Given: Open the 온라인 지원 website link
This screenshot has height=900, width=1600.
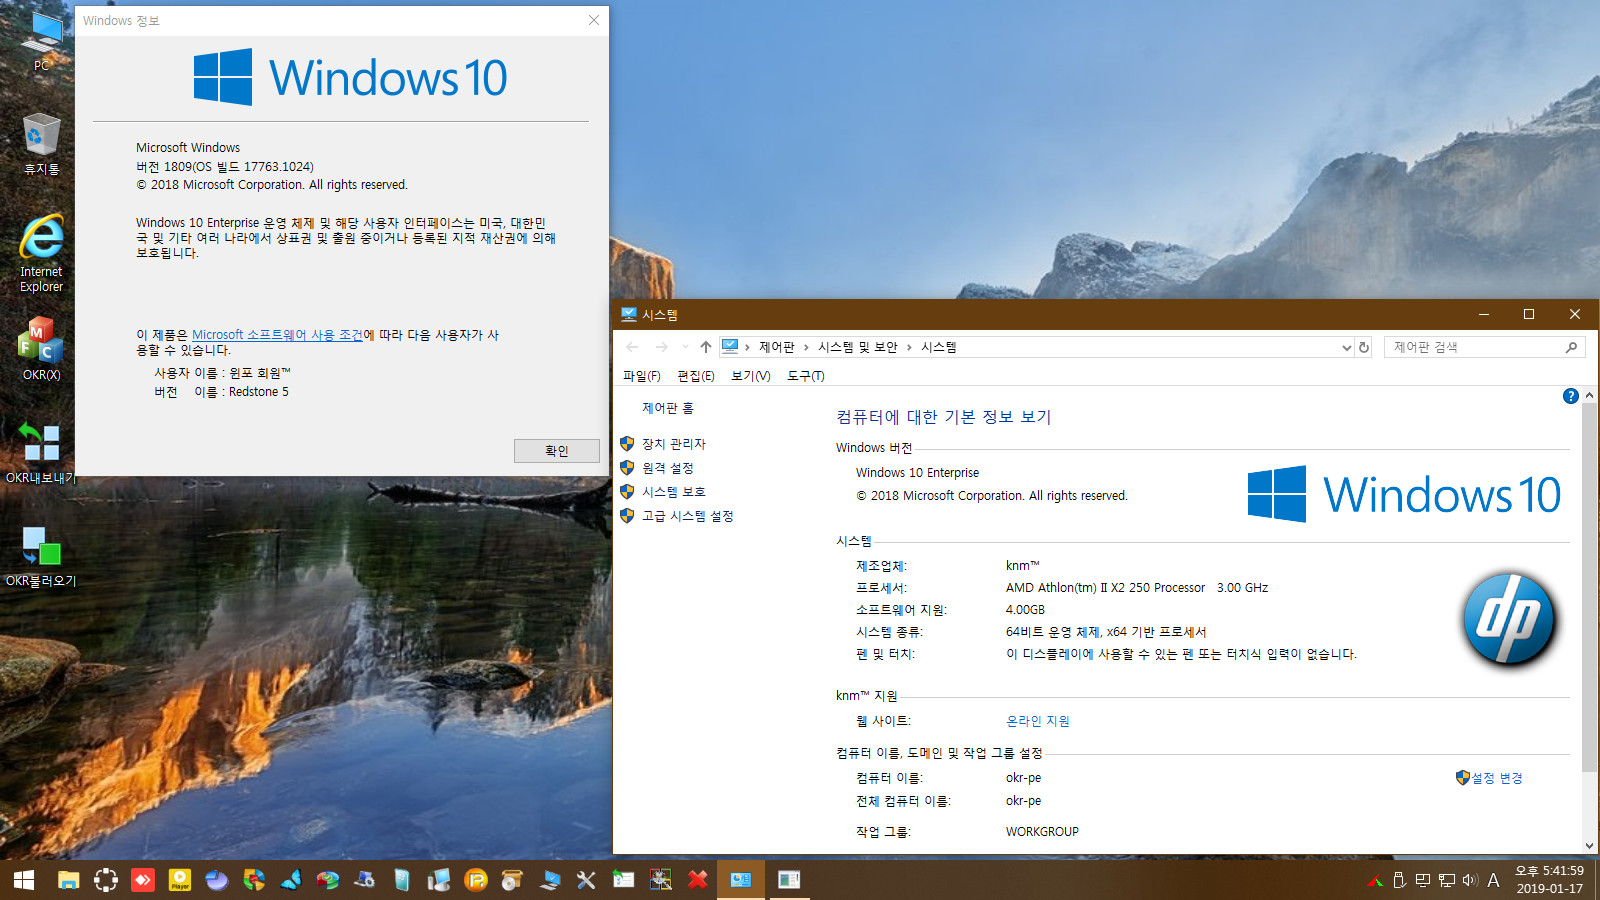Looking at the screenshot, I should tap(1037, 721).
